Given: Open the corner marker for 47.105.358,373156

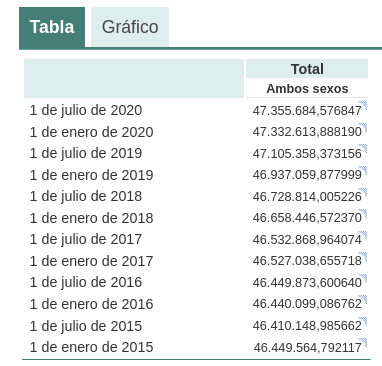Looking at the screenshot, I should [x=363, y=149].
